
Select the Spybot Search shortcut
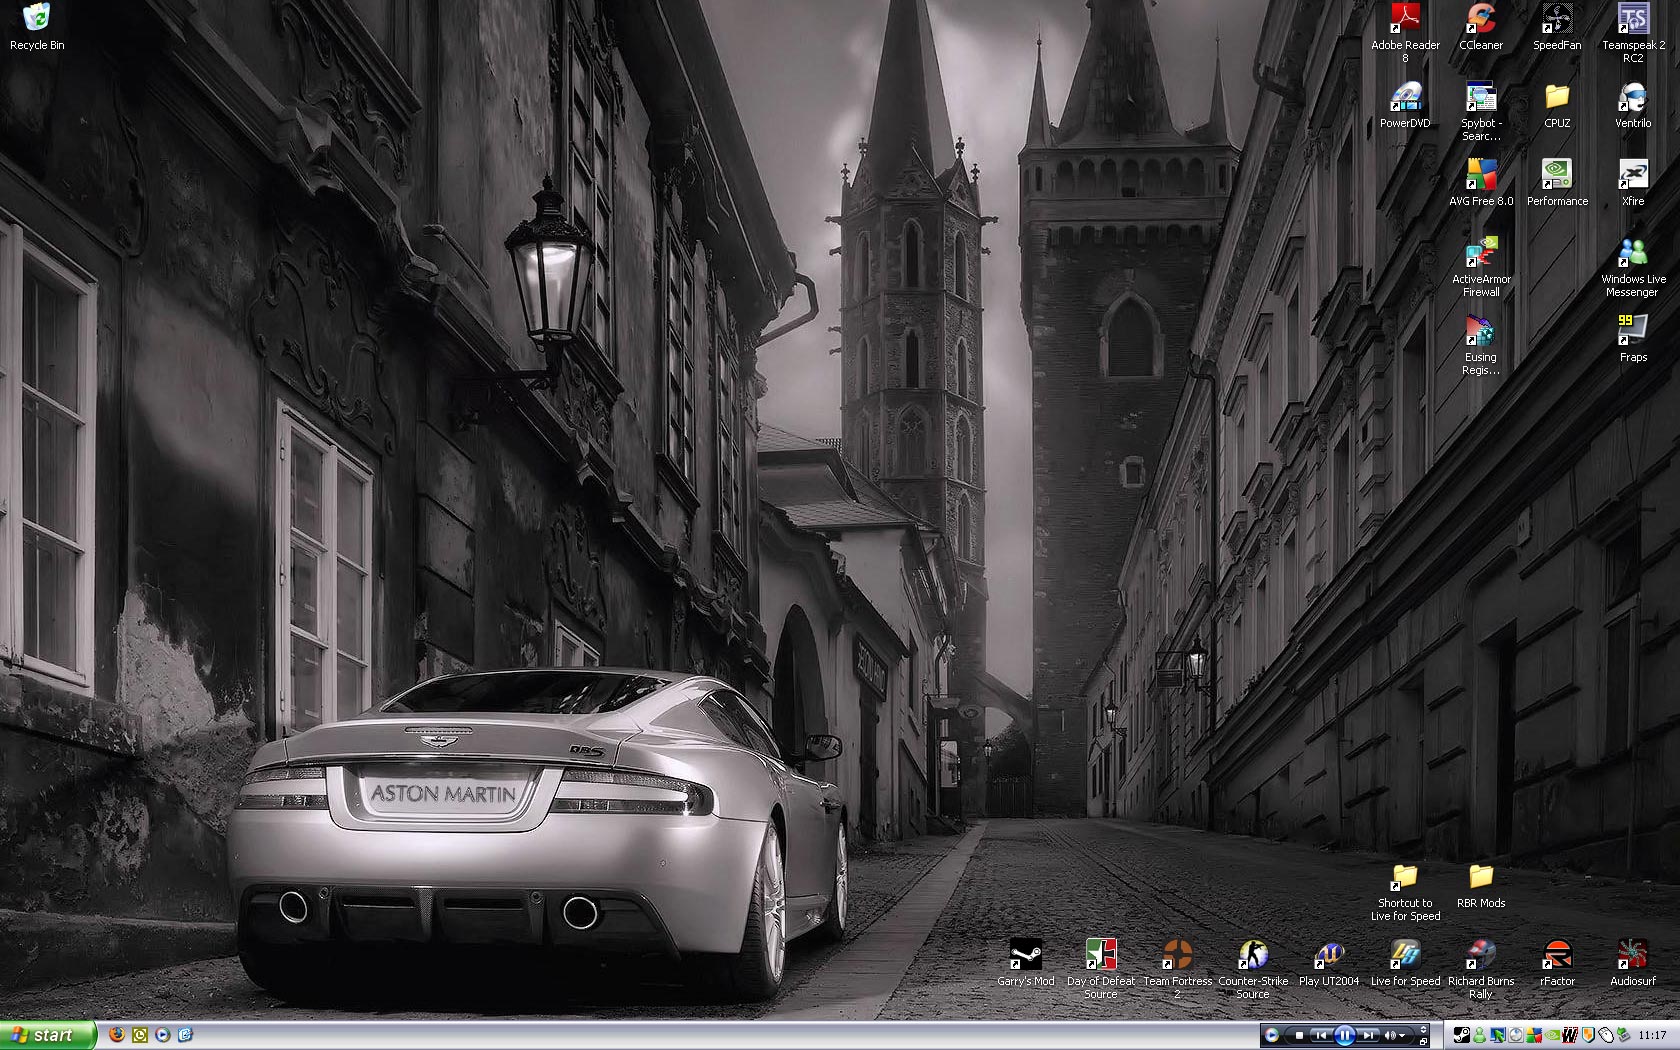[1481, 111]
